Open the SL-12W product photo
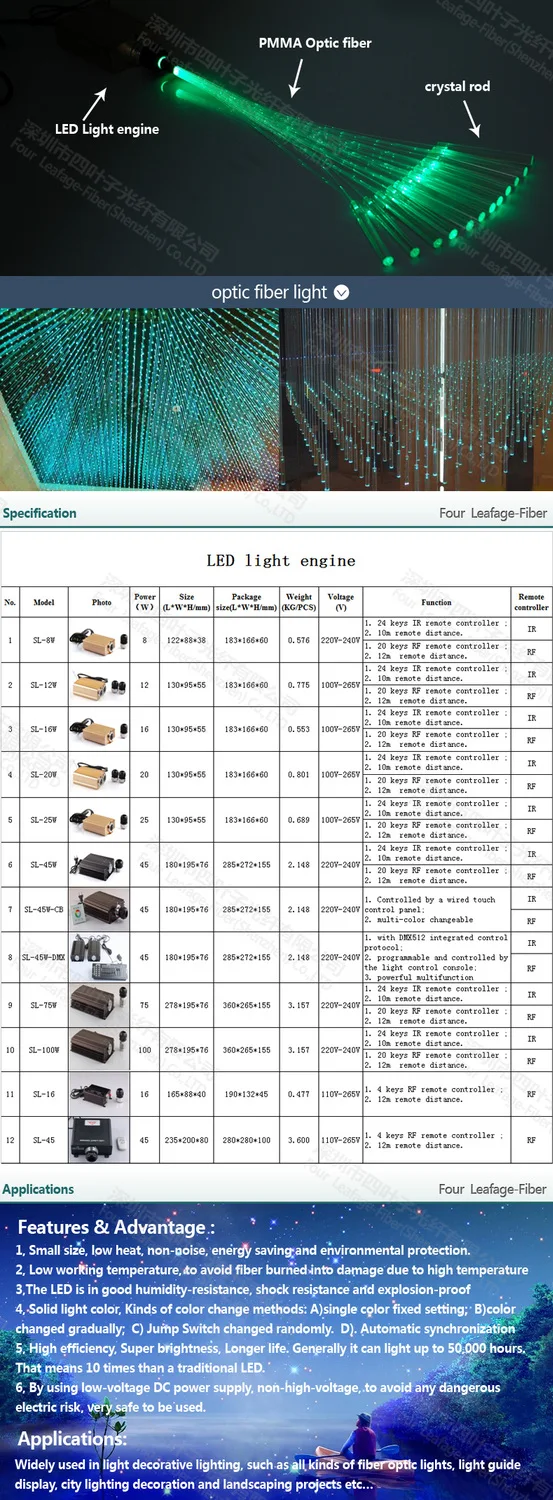The image size is (553, 1500). (x=99, y=685)
